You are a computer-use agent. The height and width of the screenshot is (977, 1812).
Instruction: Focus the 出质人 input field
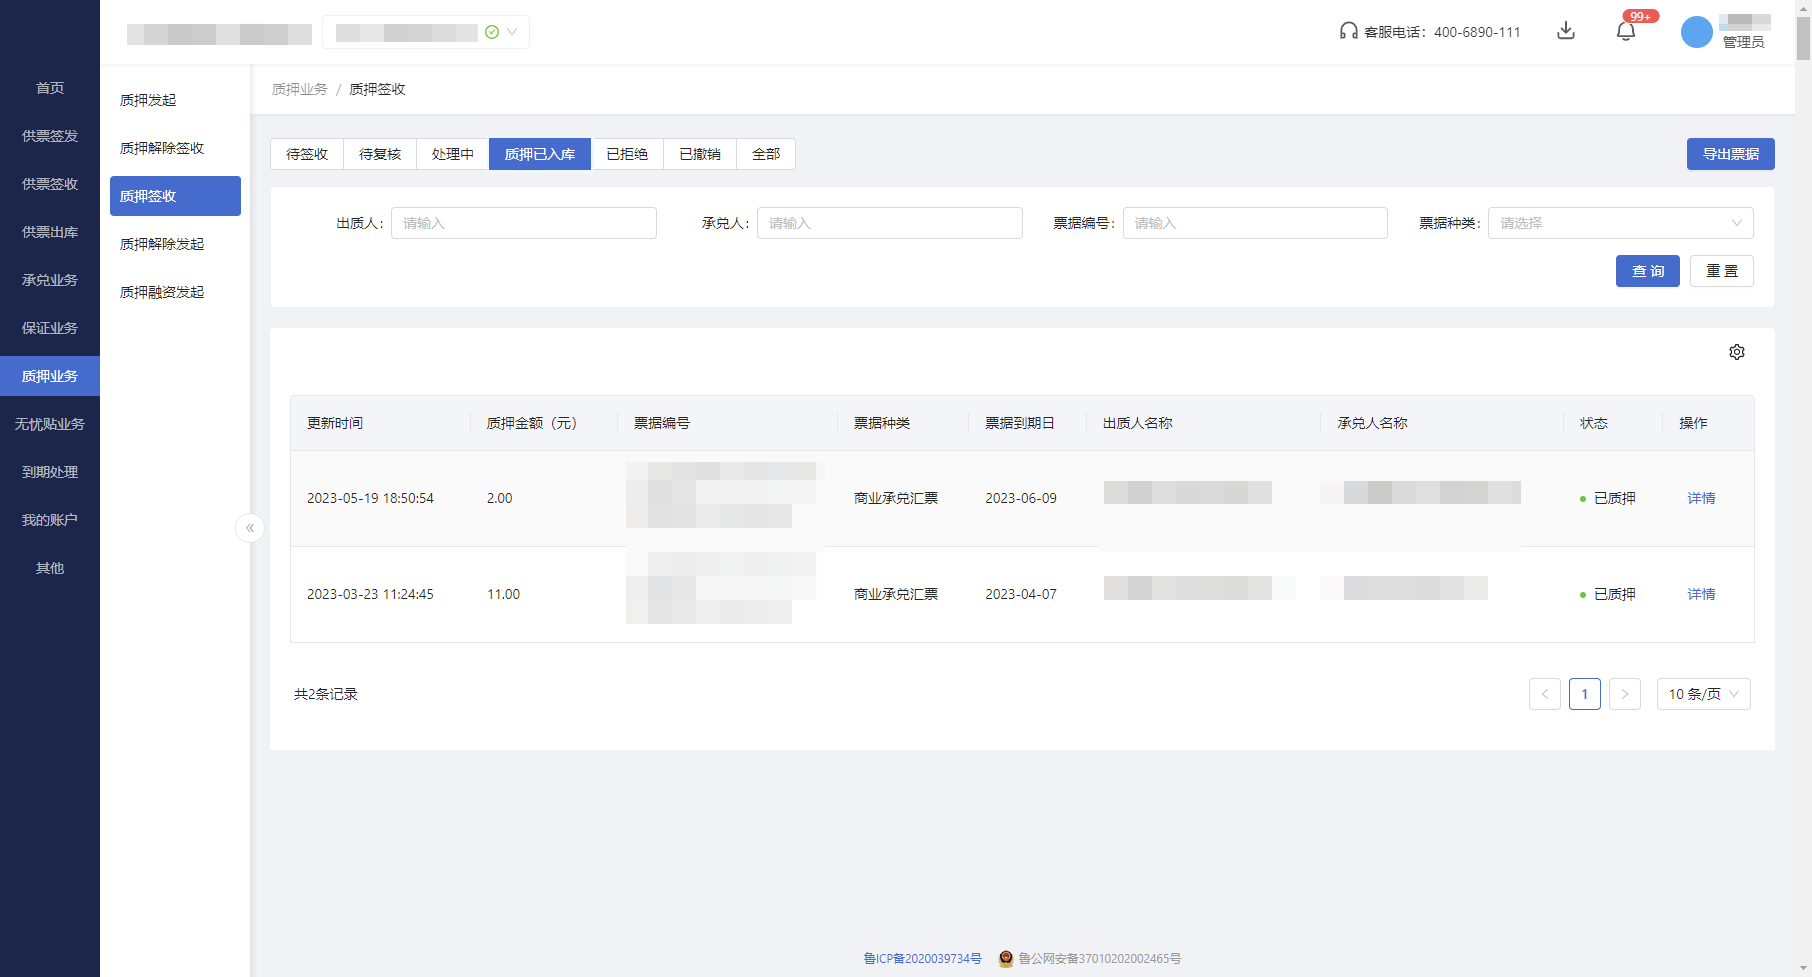[x=523, y=223]
